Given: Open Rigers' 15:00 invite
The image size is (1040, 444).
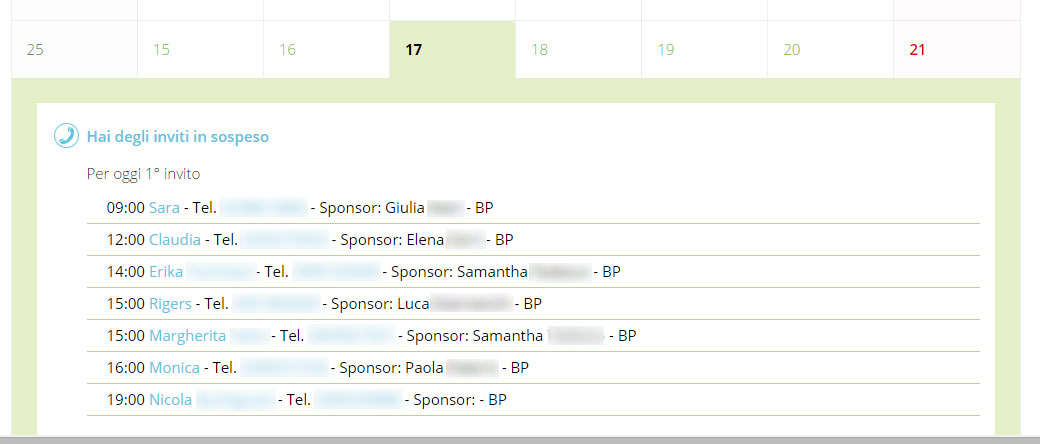Looking at the screenshot, I should pyautogui.click(x=170, y=303).
